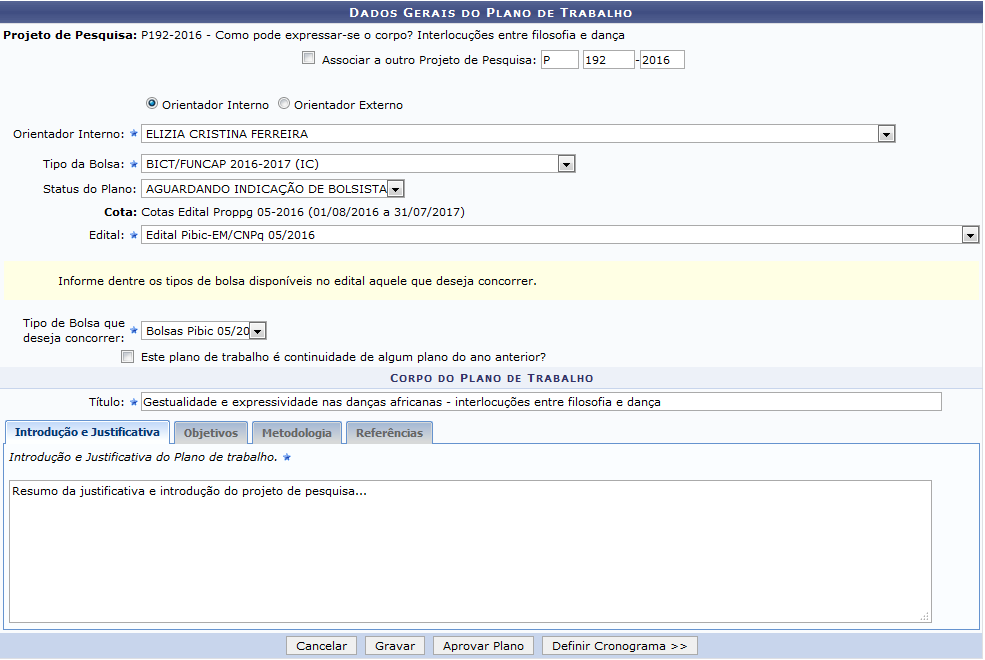Expand the Tipo da Bolsa dropdown
Viewport: 985px width, 660px height.
click(x=566, y=164)
